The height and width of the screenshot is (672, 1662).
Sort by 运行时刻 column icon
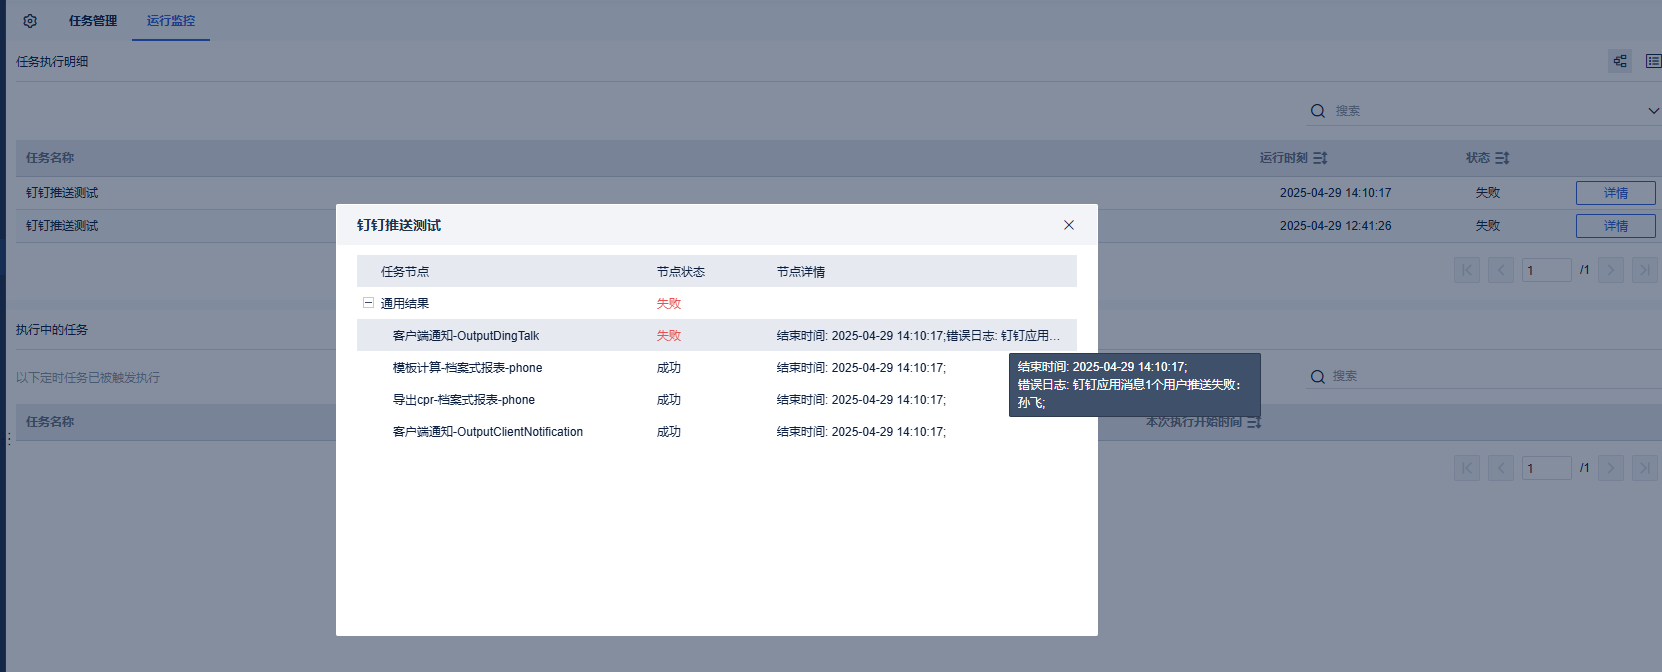[x=1320, y=158]
